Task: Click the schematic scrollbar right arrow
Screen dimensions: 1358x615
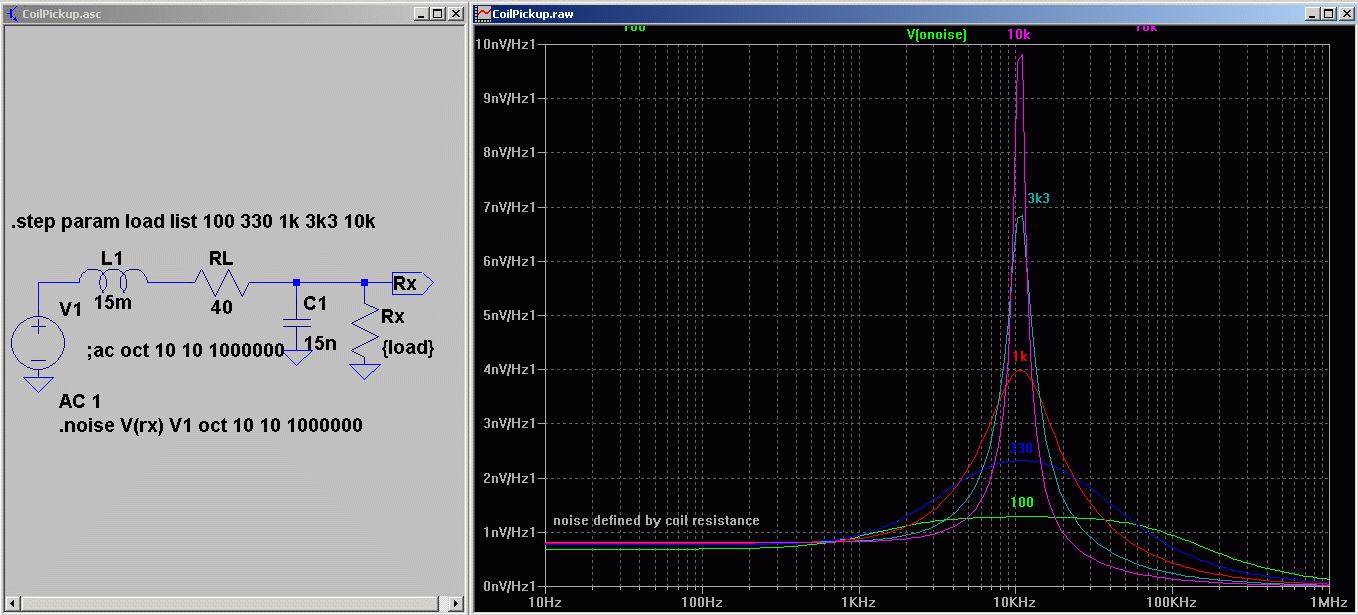Action: click(x=456, y=604)
